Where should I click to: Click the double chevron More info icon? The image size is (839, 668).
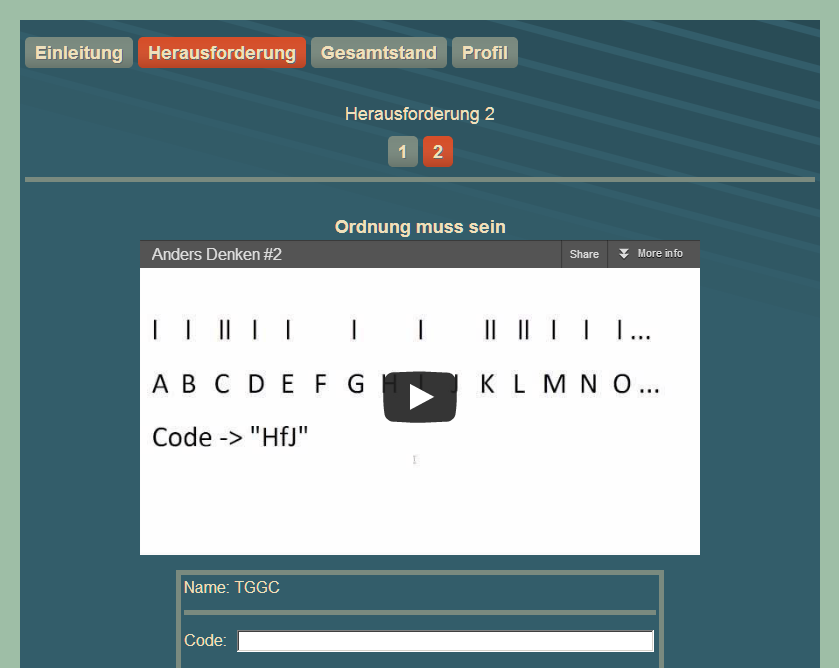point(624,254)
